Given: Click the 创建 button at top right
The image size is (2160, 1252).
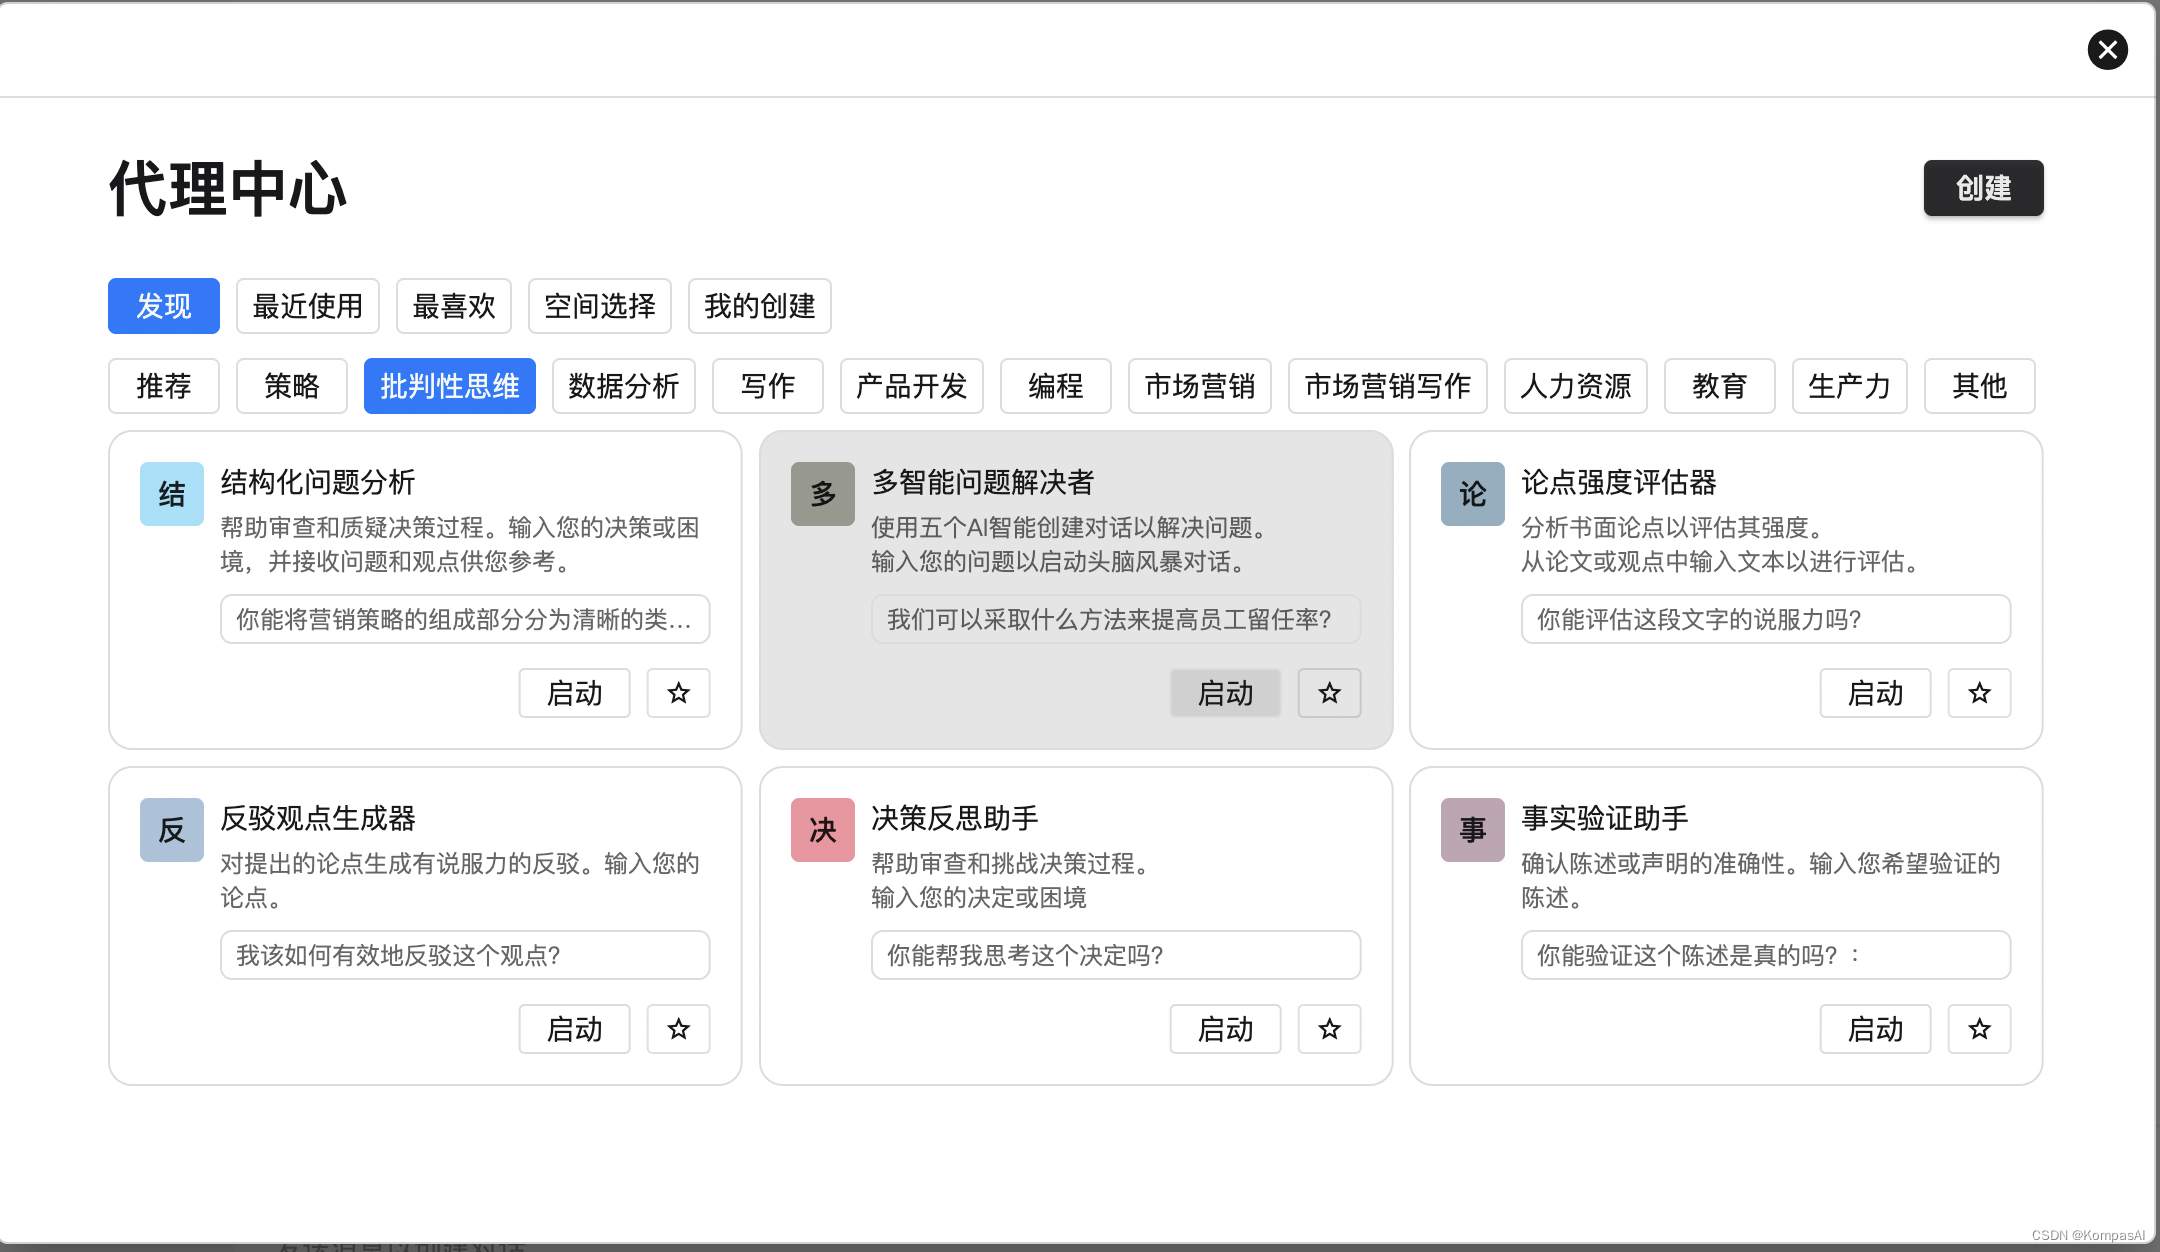Looking at the screenshot, I should point(1983,188).
